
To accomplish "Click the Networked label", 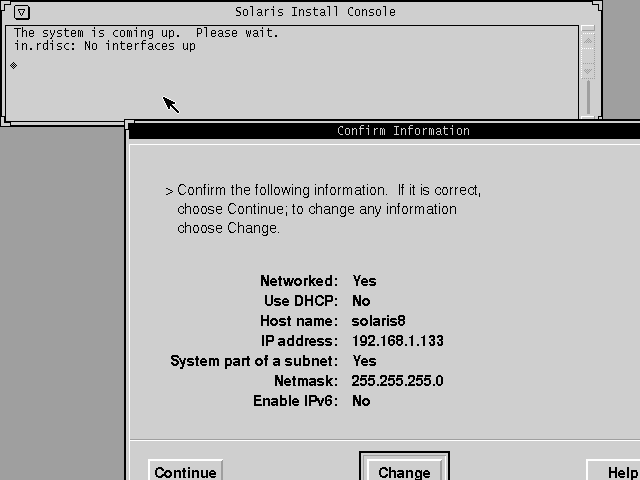I will [299, 281].
